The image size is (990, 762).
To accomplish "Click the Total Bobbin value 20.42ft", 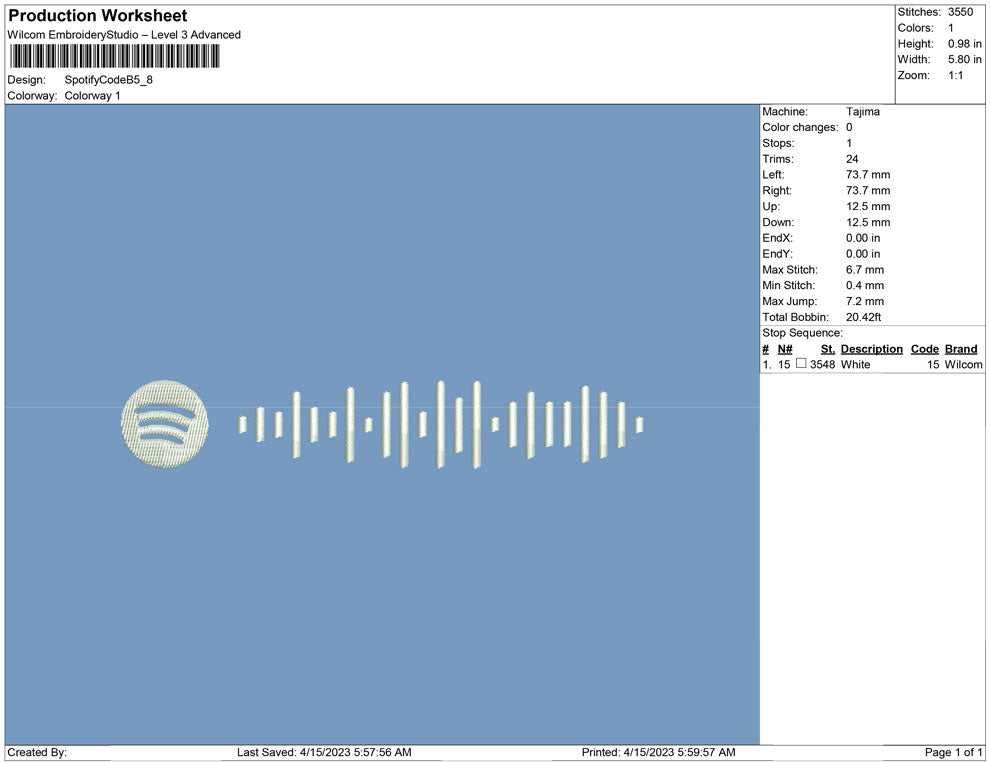I will (x=864, y=317).
